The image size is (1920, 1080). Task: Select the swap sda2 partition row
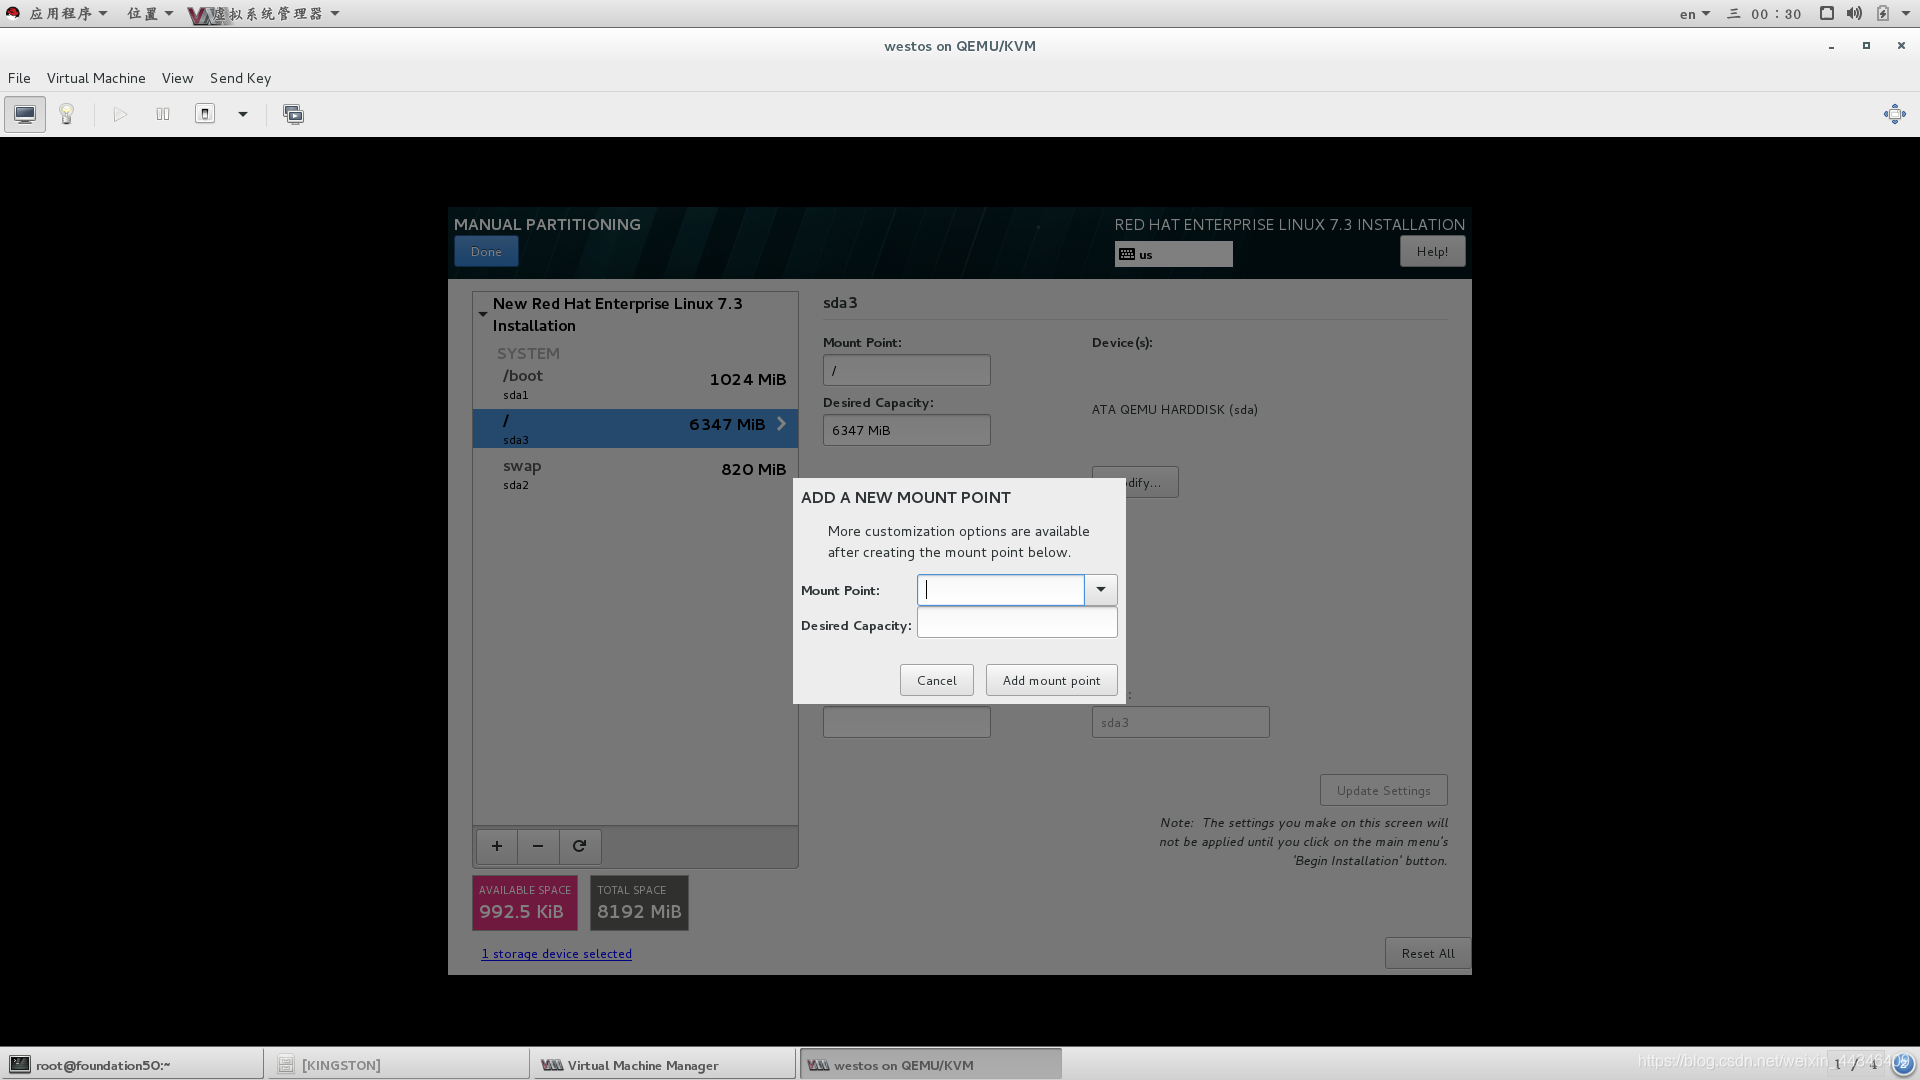point(635,474)
